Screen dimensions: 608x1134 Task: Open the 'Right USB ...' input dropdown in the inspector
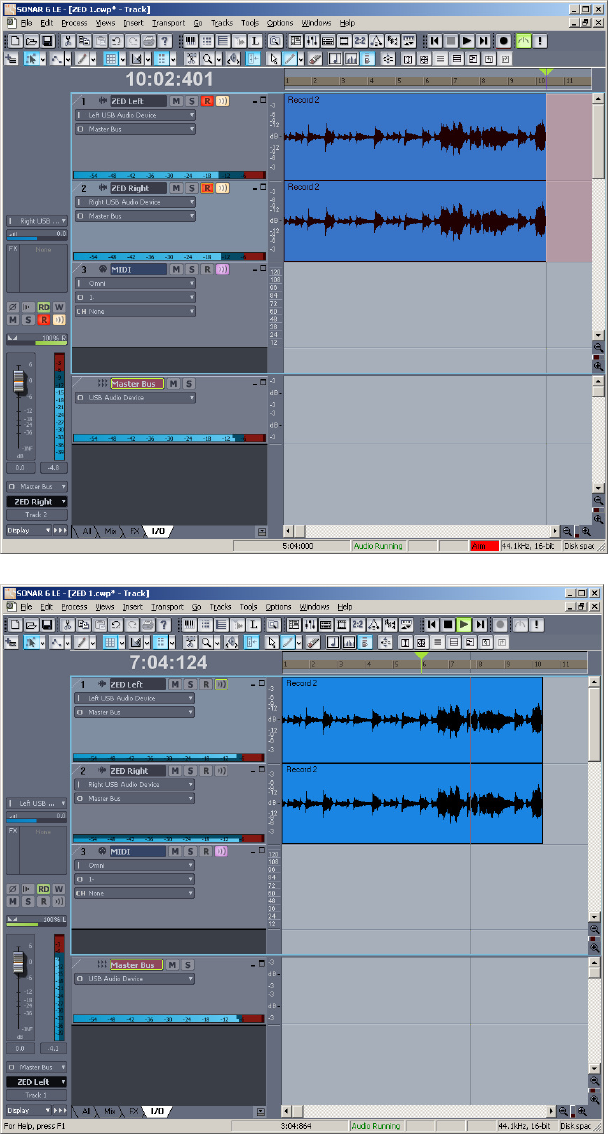pos(38,221)
